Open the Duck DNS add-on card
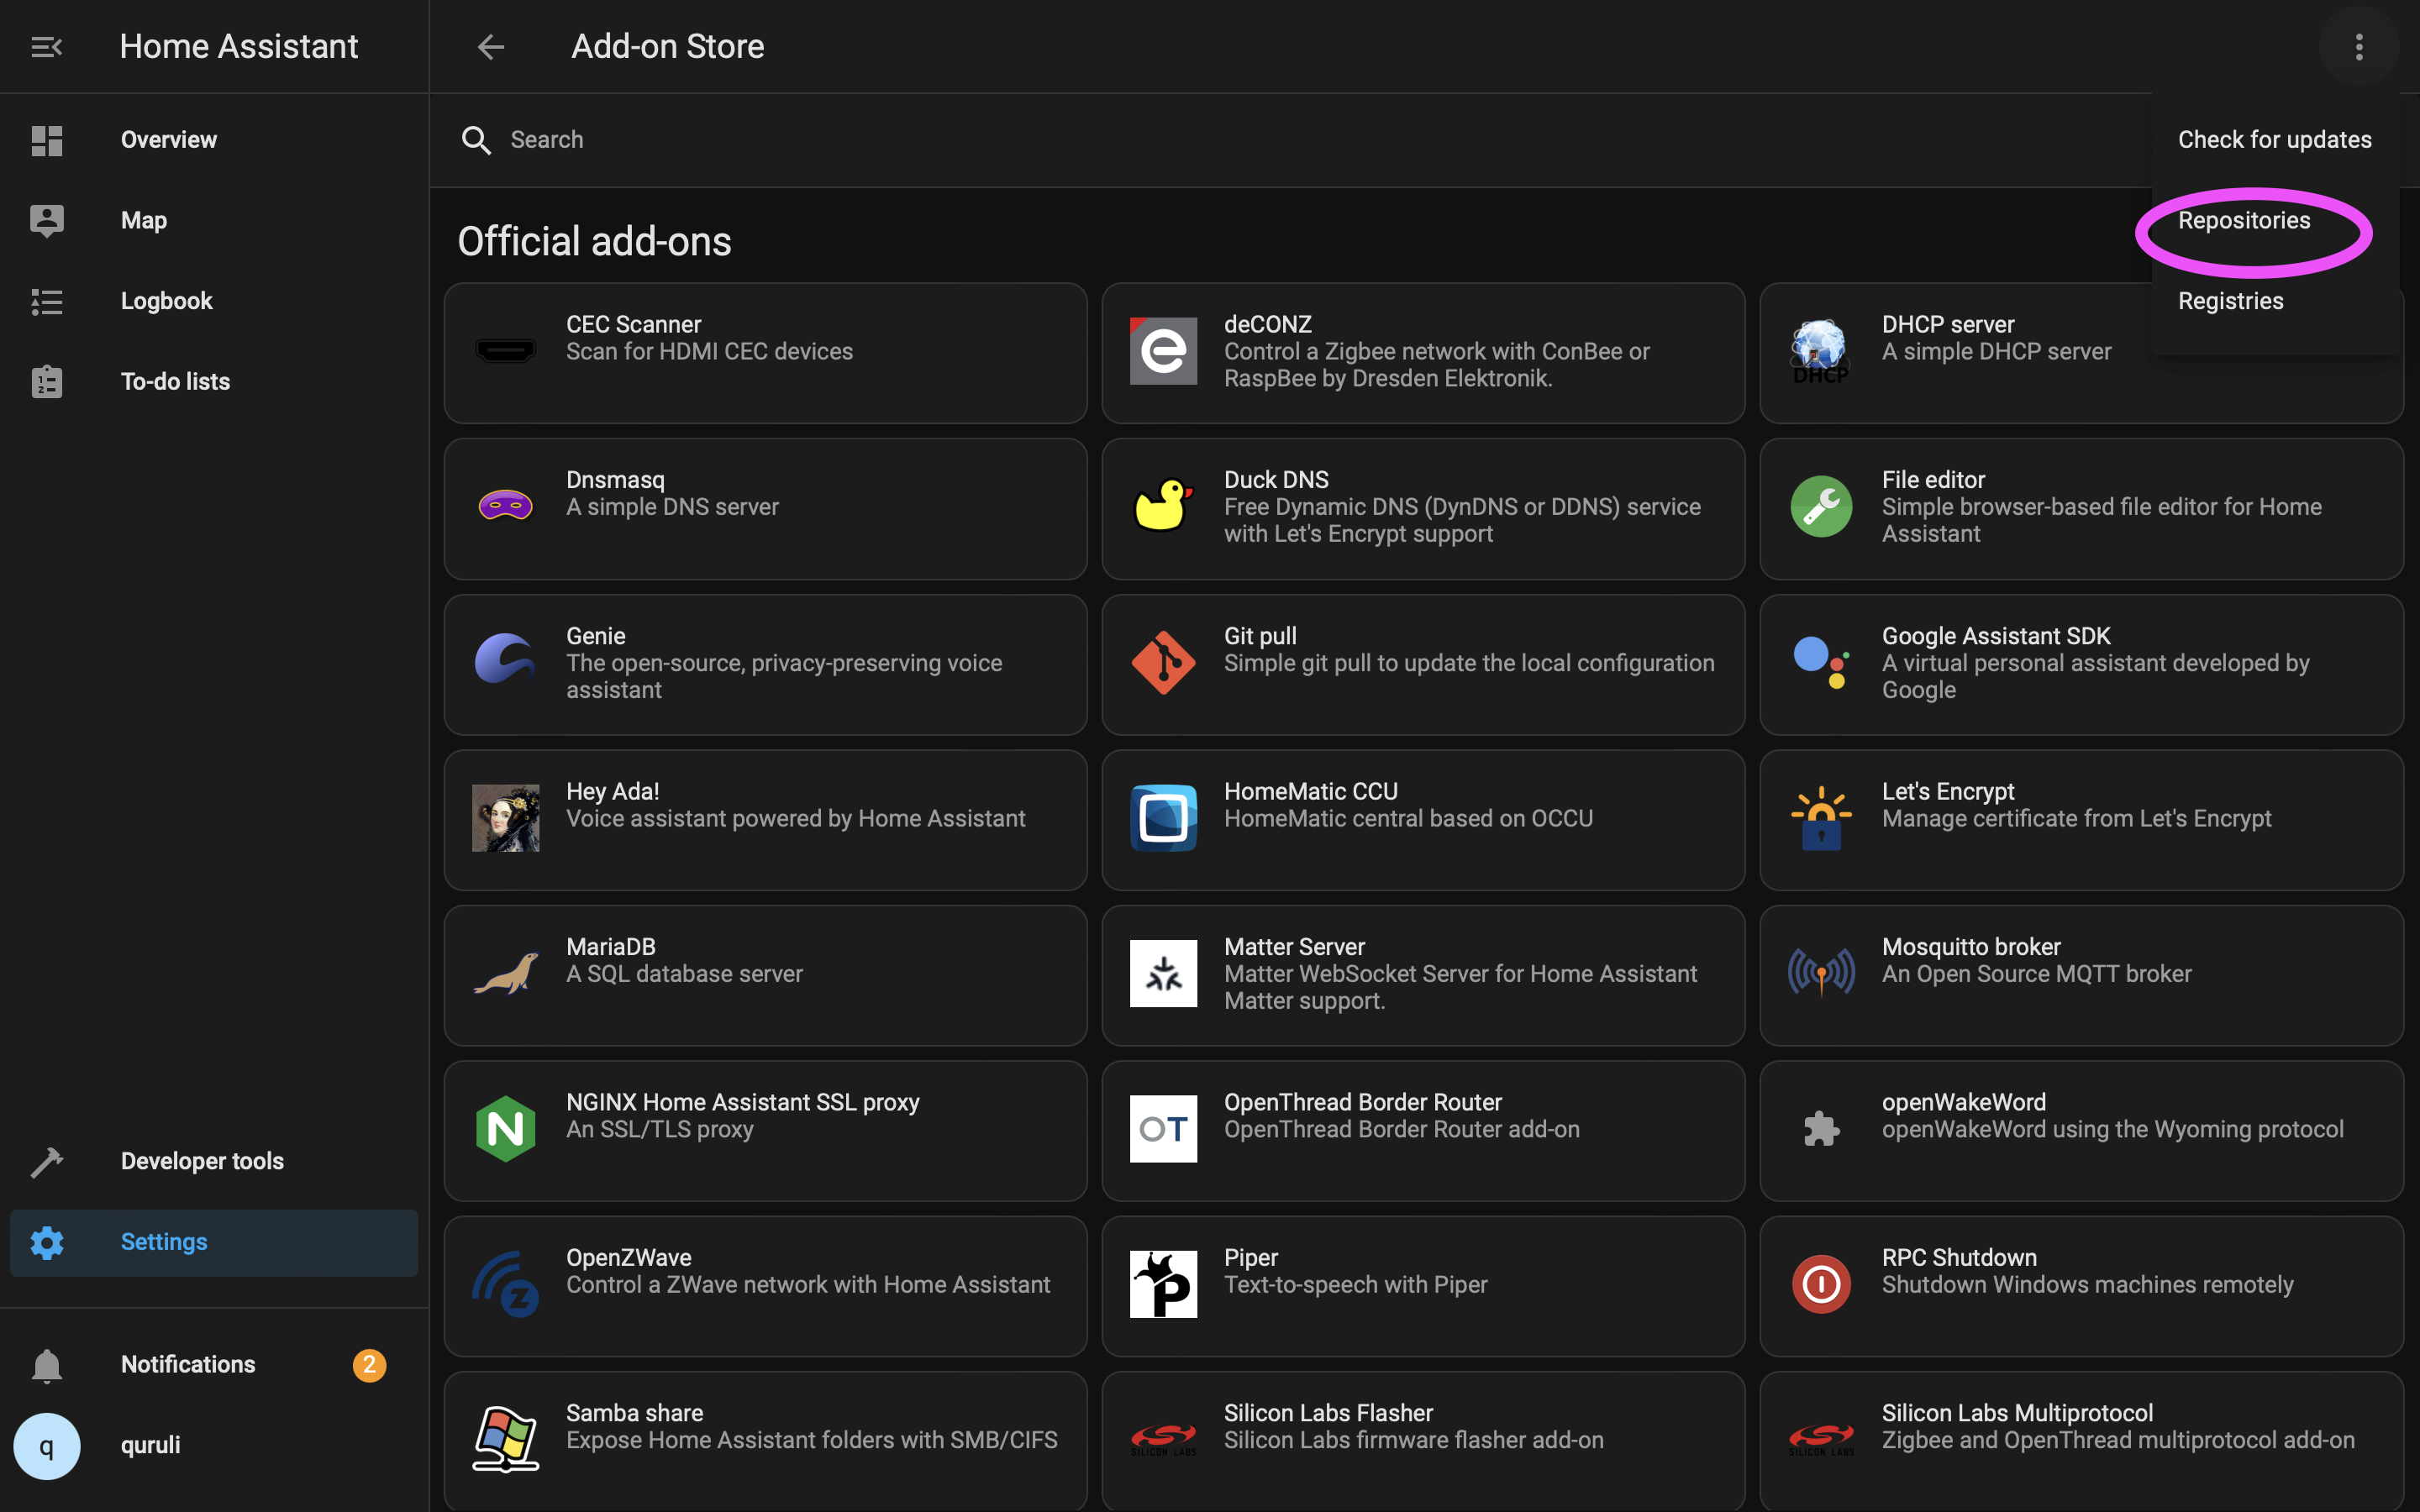The image size is (2420, 1512). 1422,508
